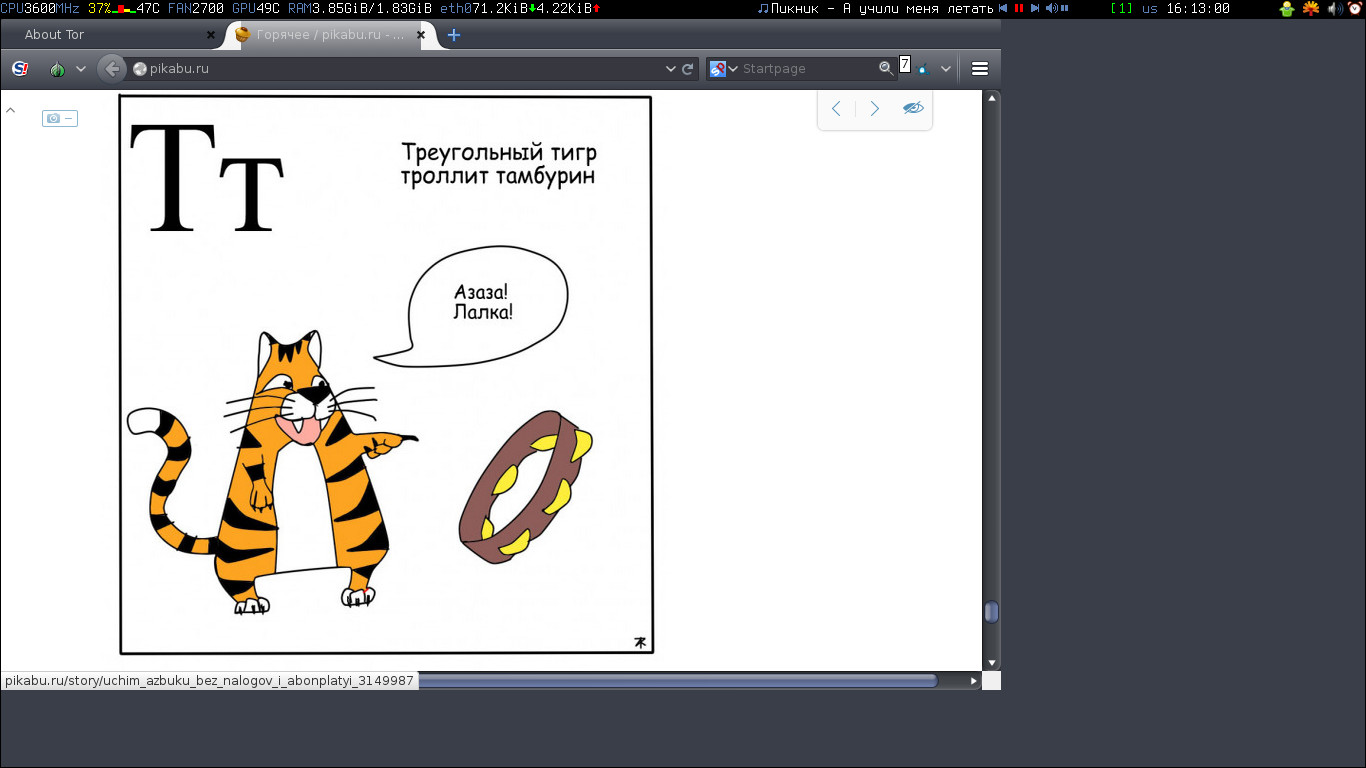Open the S! extension icon in toolbar
The image size is (1366, 768).
(20, 69)
